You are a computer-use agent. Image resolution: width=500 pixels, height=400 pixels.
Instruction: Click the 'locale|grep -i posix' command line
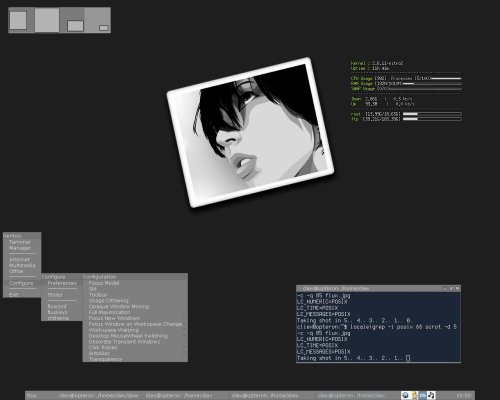pos(377,327)
